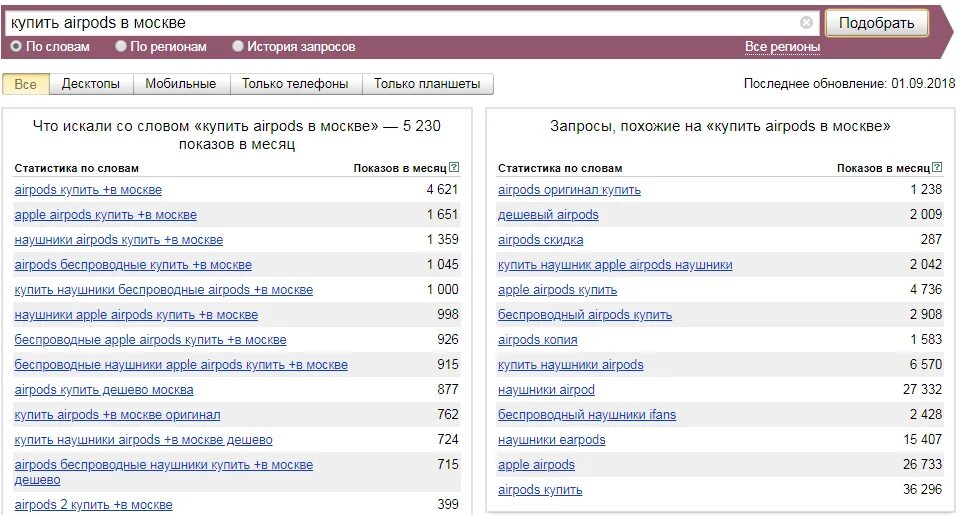This screenshot has height=515, width=960.
Task: Switch to the 'Только планшеты' tab
Action: tap(427, 84)
